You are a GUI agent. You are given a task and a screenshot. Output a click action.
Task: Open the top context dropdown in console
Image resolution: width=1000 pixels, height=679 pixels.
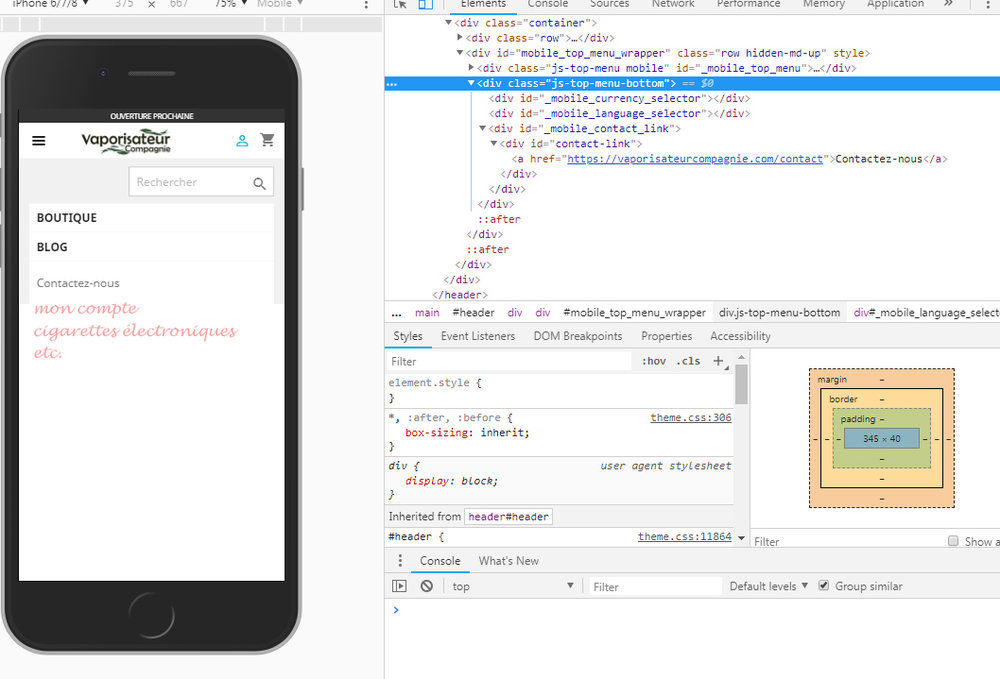(512, 586)
